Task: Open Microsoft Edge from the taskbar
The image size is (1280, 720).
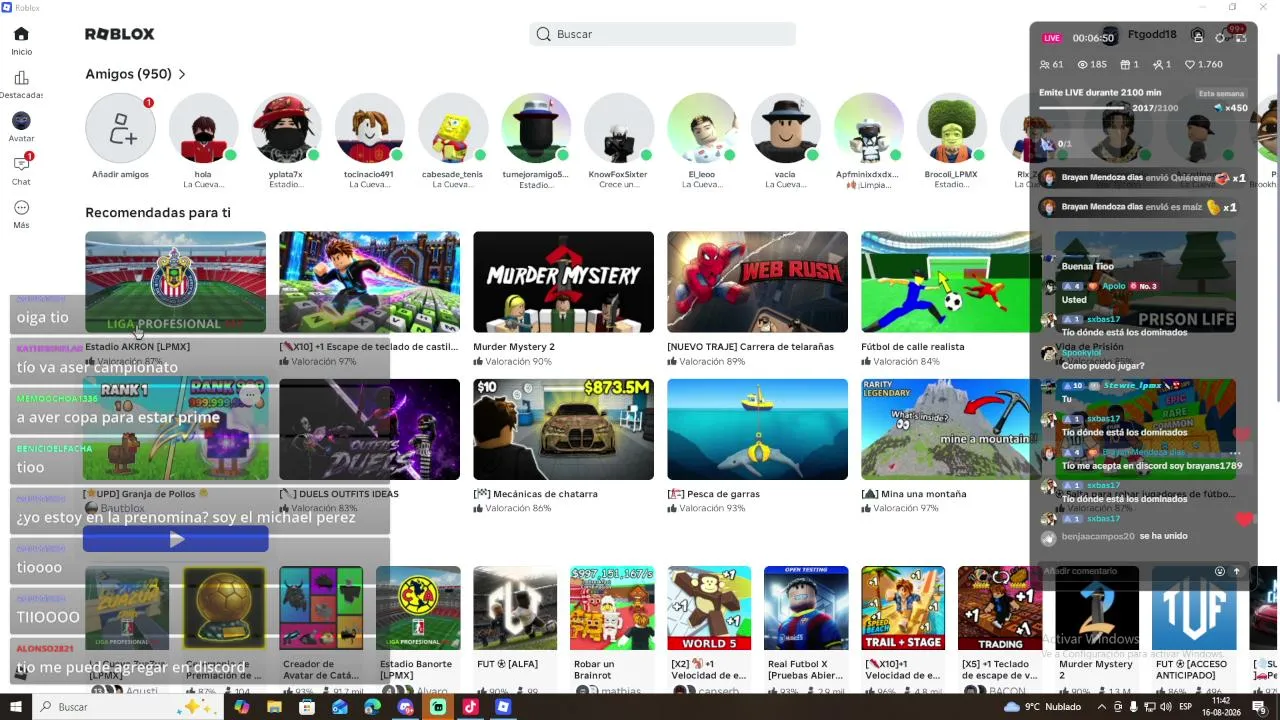Action: 372,707
